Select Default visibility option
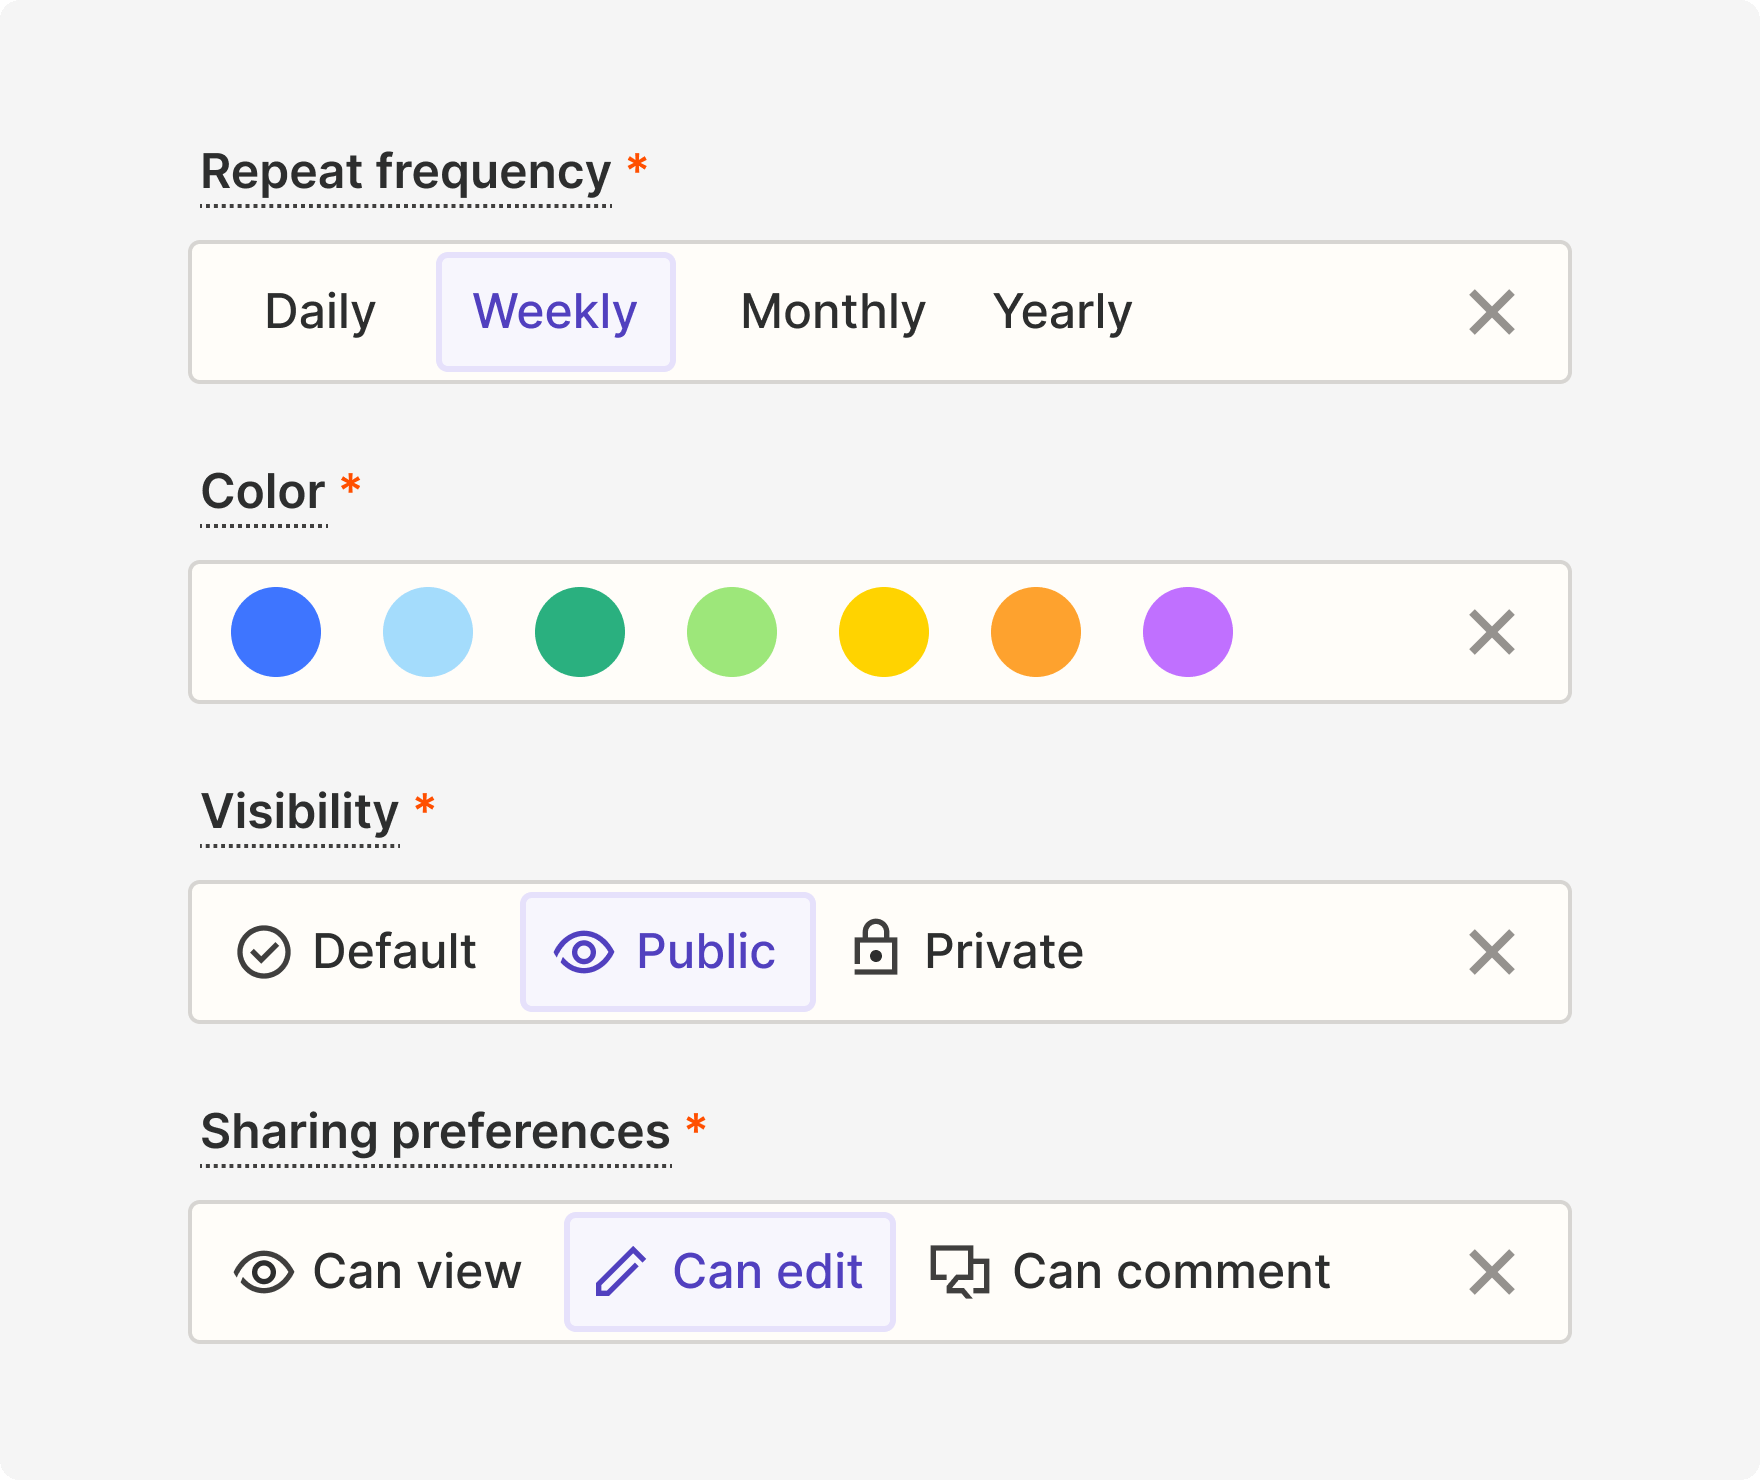This screenshot has height=1480, width=1760. coord(357,952)
